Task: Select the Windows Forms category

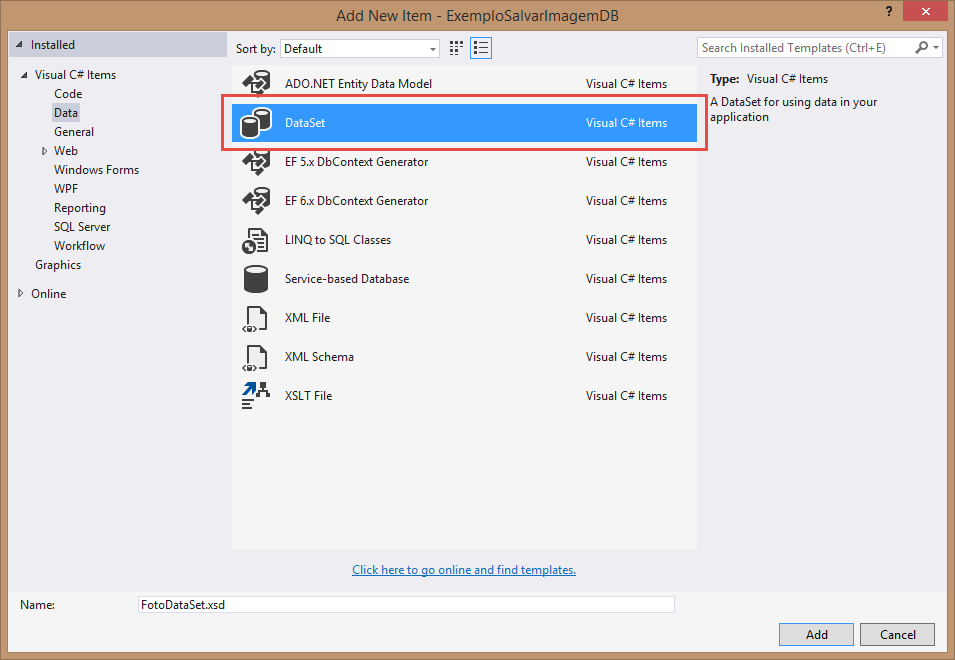Action: click(96, 170)
